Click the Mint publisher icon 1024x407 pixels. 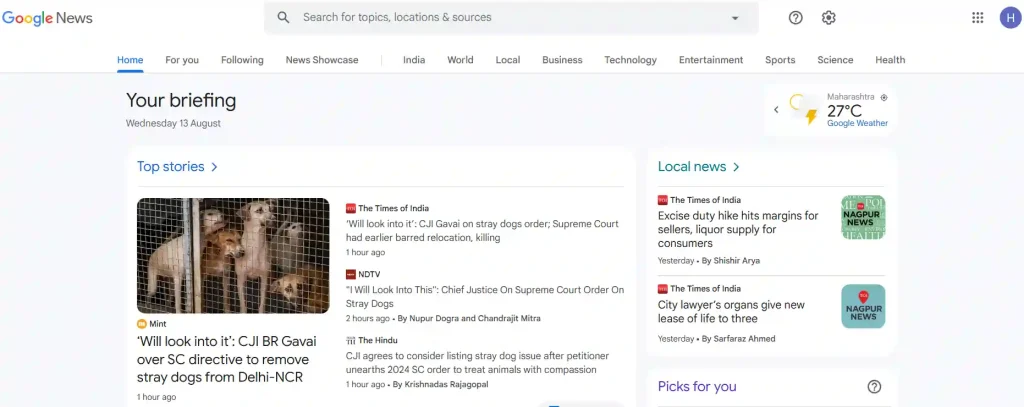pyautogui.click(x=142, y=324)
